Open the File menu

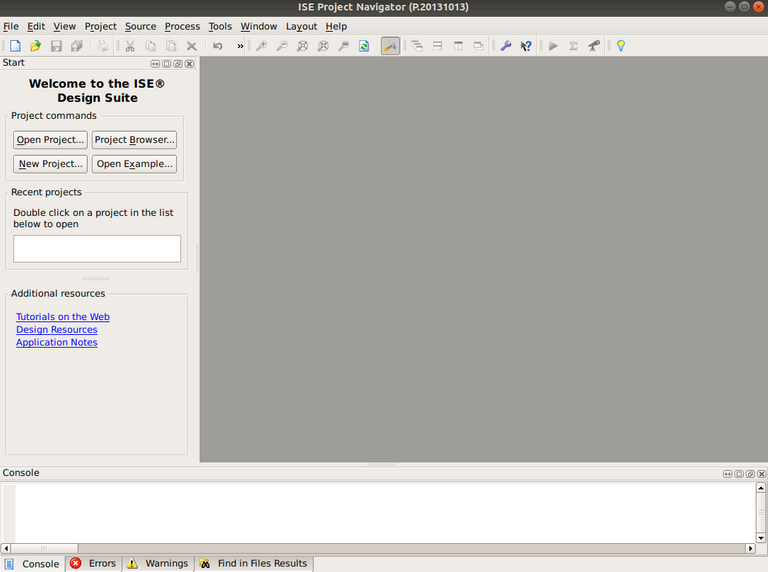click(11, 26)
